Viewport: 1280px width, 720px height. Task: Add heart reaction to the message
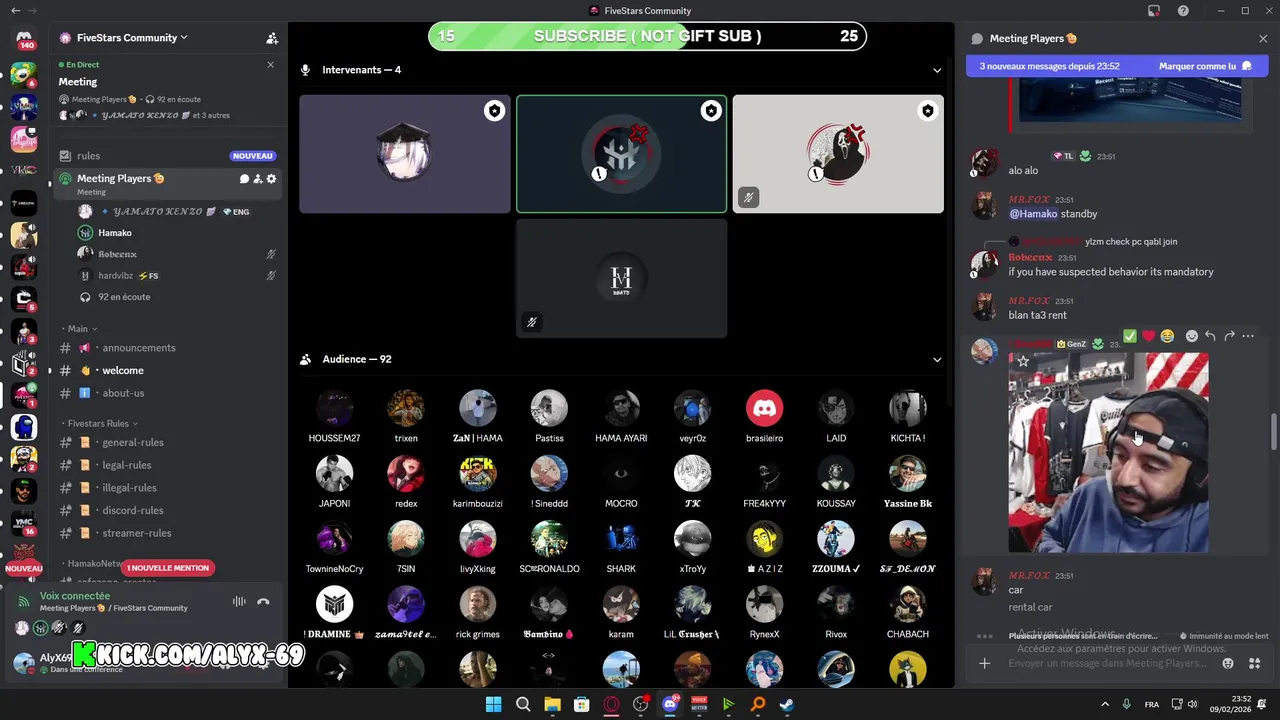pos(1148,336)
